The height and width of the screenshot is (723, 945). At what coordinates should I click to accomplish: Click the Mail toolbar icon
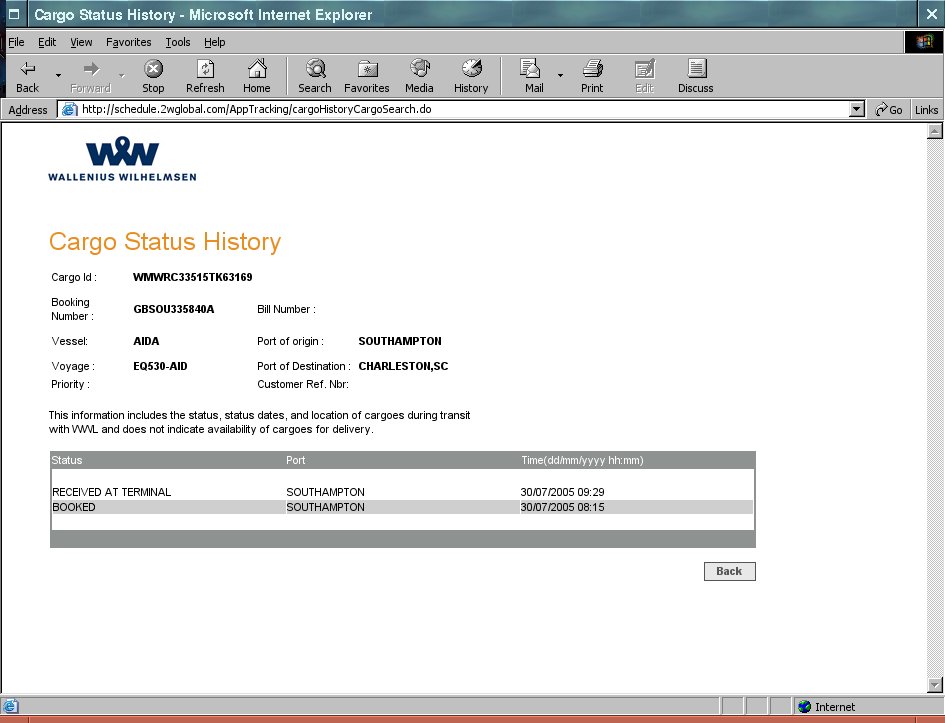(530, 69)
